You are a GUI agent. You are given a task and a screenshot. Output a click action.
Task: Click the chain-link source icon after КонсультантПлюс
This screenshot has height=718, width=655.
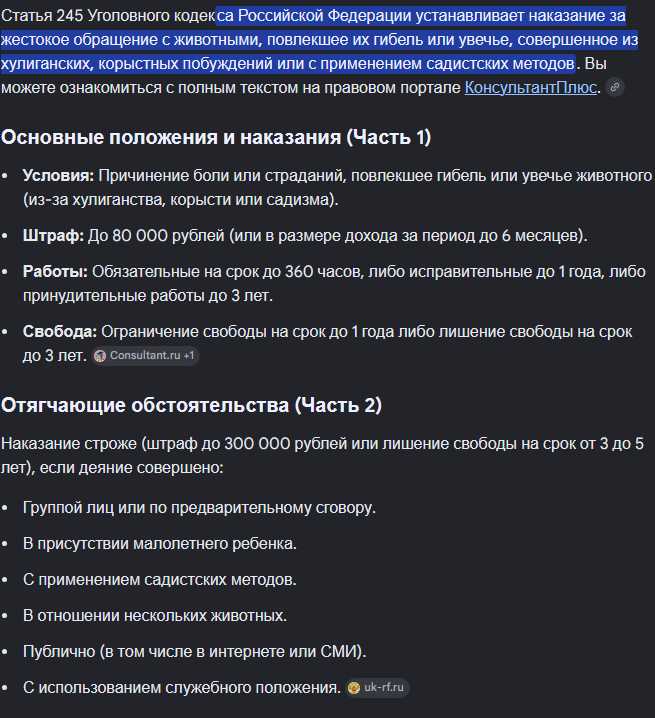[x=615, y=87]
